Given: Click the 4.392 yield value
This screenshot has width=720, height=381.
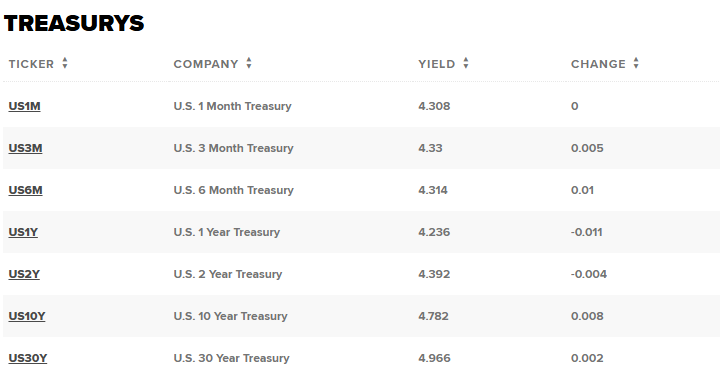Looking at the screenshot, I should (x=434, y=274).
